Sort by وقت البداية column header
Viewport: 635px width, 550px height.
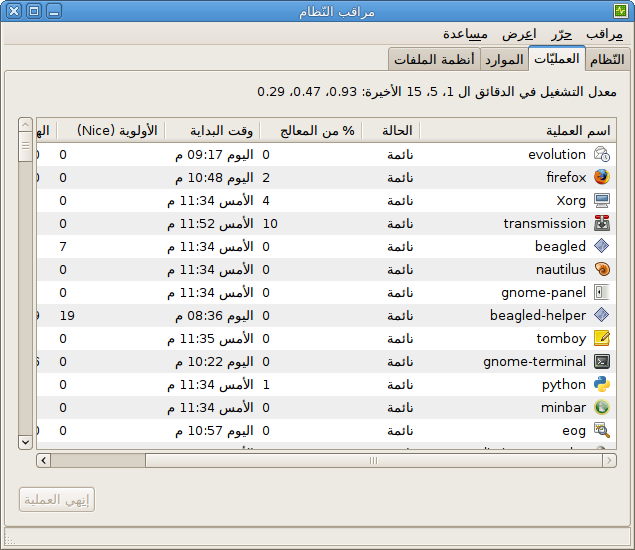[x=211, y=130]
